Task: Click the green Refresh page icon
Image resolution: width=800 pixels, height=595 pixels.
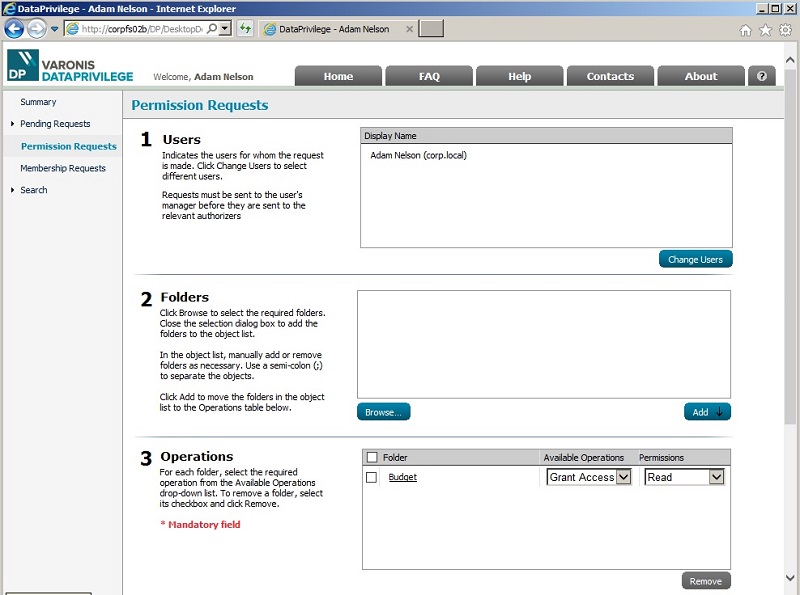Action: click(245, 29)
